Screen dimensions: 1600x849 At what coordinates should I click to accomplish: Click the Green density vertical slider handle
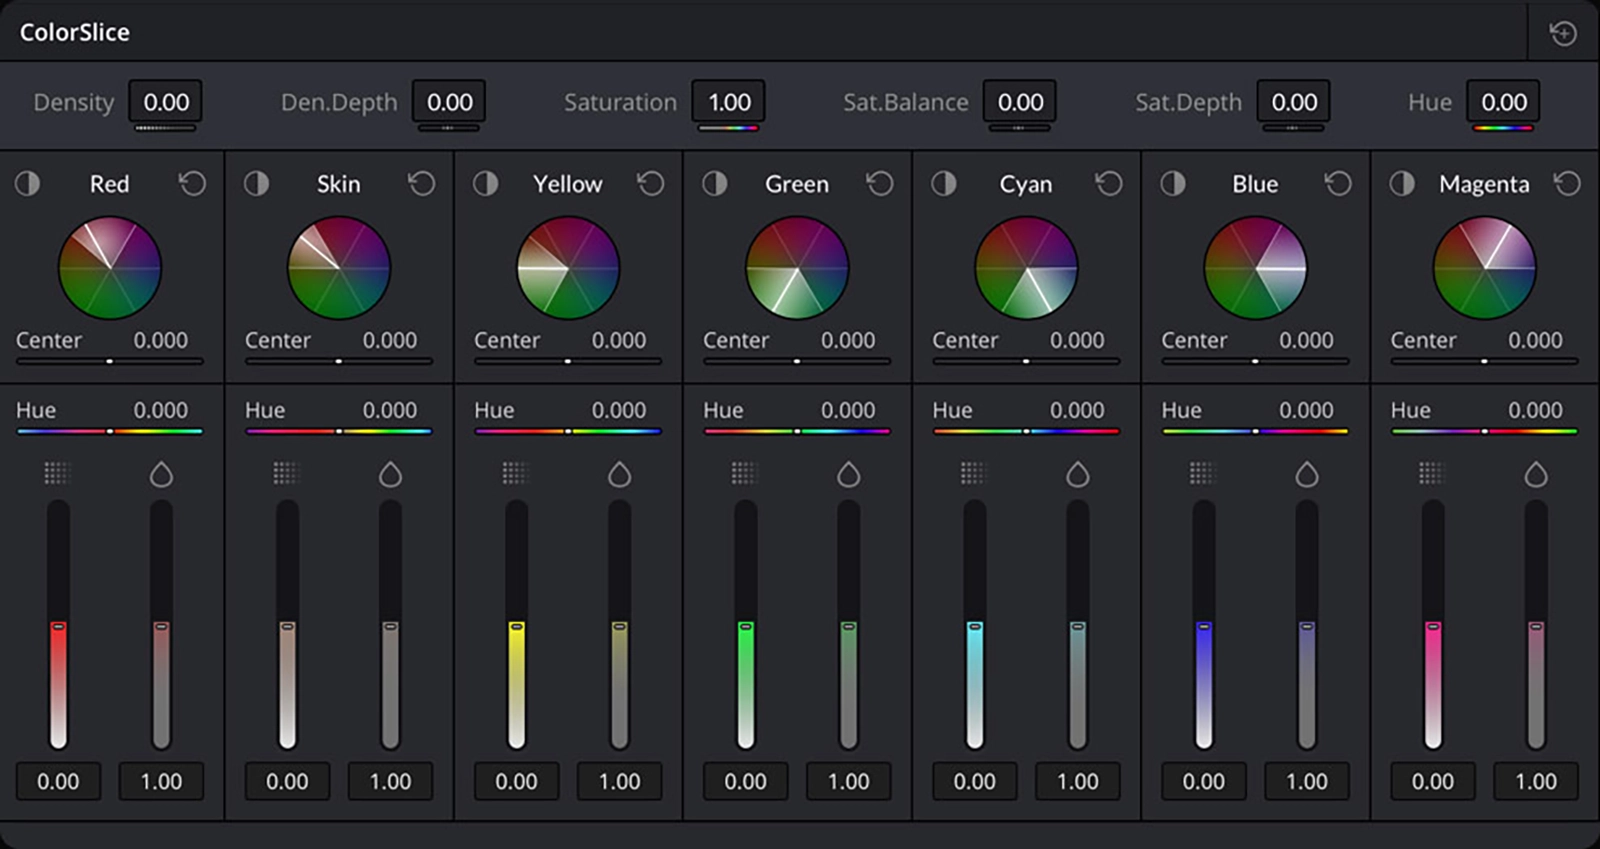(745, 627)
